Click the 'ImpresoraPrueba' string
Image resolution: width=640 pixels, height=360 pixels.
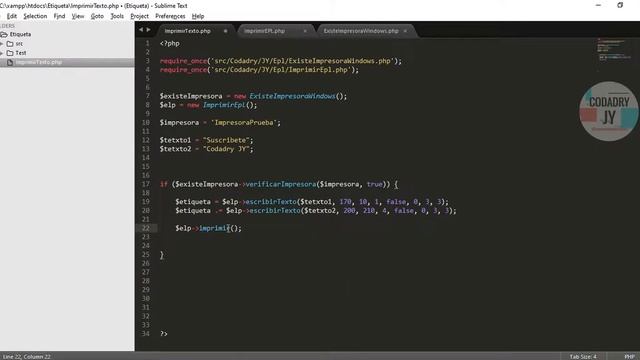tap(244, 122)
